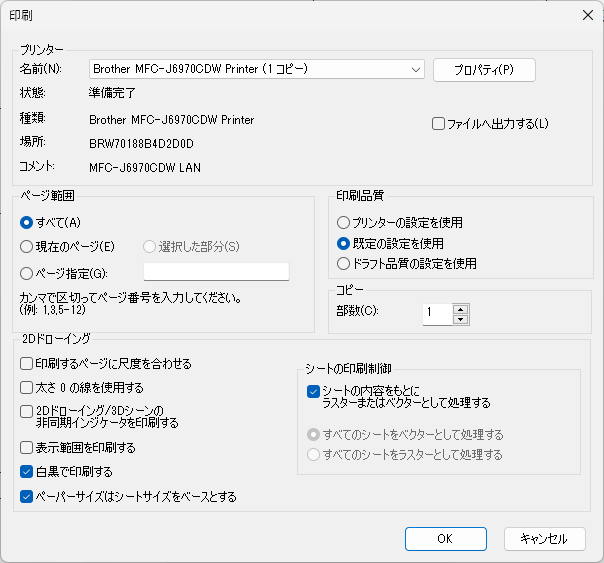604x563 pixels.
Task: Click the page number input field
Action: click(x=216, y=272)
